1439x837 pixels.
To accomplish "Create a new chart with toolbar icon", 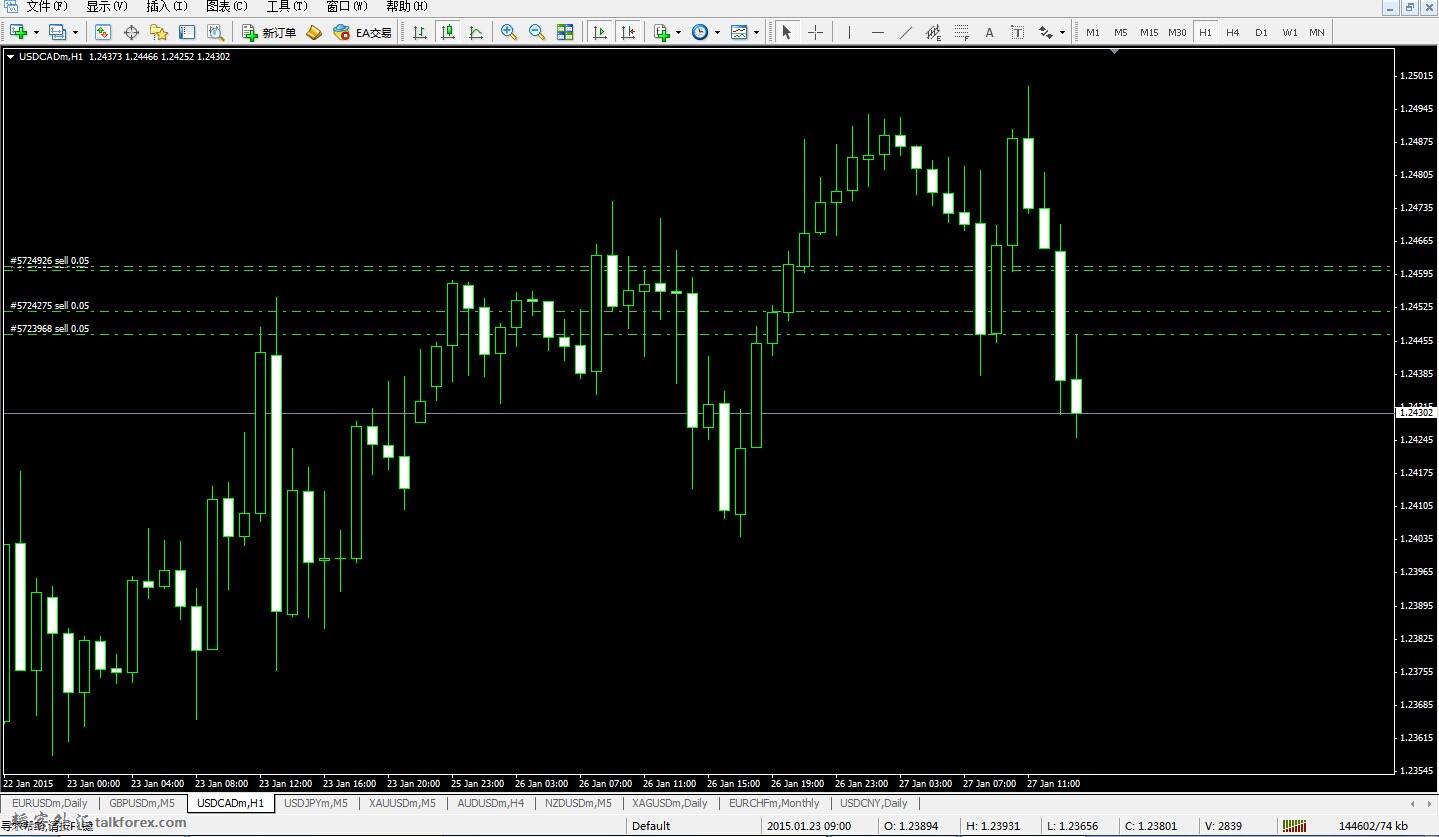I will (x=18, y=32).
